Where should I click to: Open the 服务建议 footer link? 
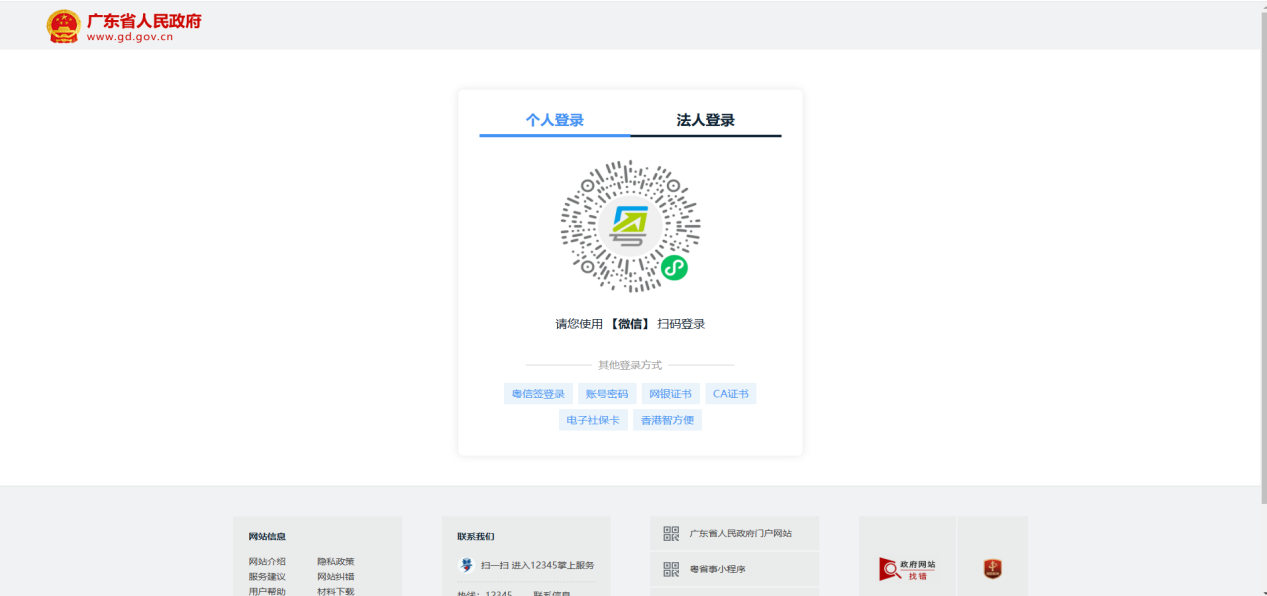tap(267, 577)
